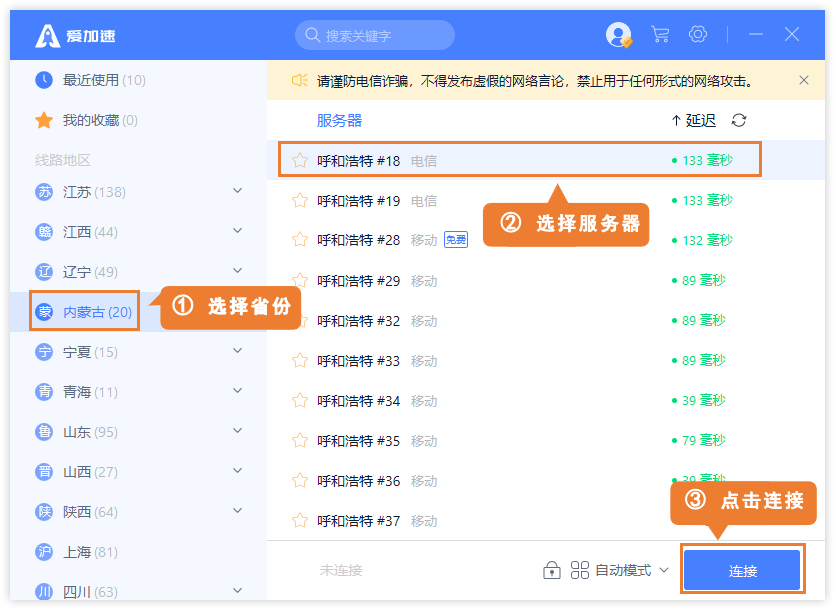Screen dimensions: 835x610
Task: Refresh server latency list
Action: (739, 120)
